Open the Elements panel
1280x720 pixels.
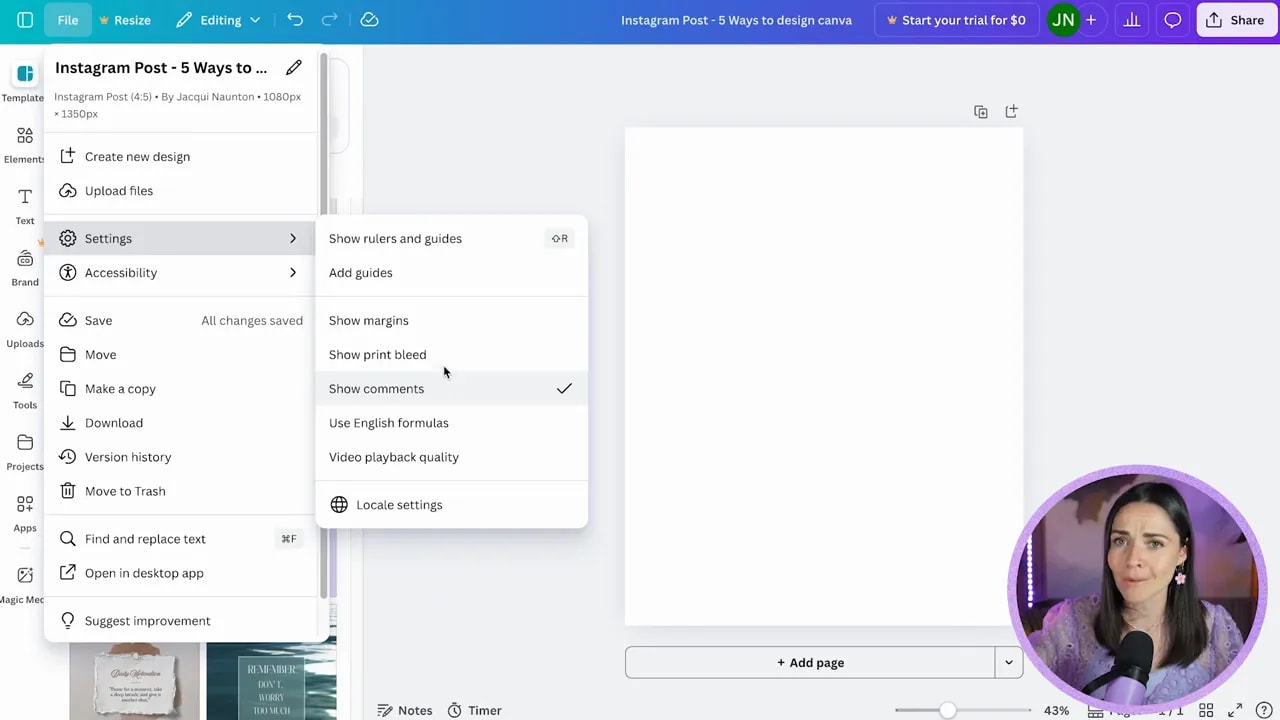pyautogui.click(x=24, y=145)
